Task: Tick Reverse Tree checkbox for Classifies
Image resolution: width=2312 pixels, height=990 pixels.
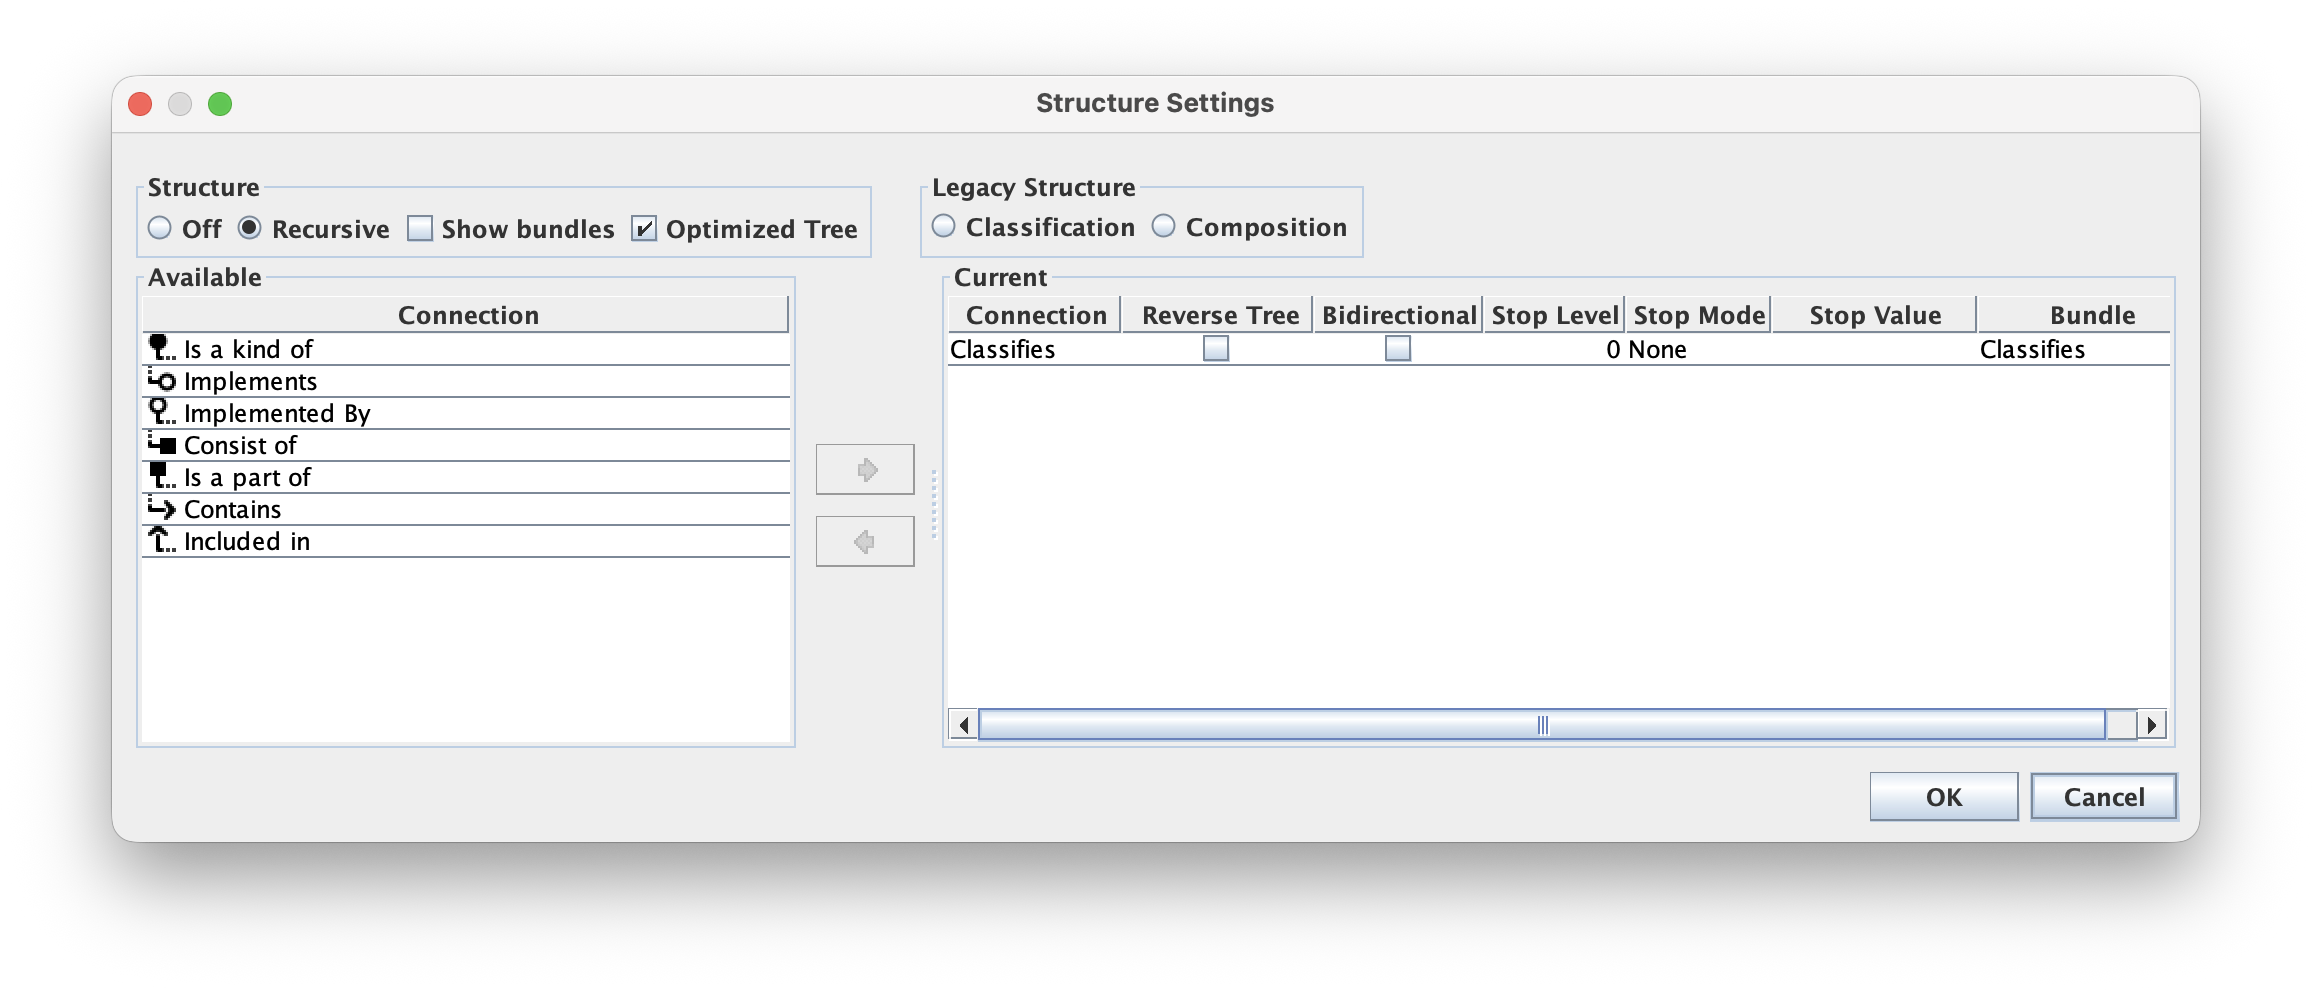Action: pyautogui.click(x=1216, y=349)
